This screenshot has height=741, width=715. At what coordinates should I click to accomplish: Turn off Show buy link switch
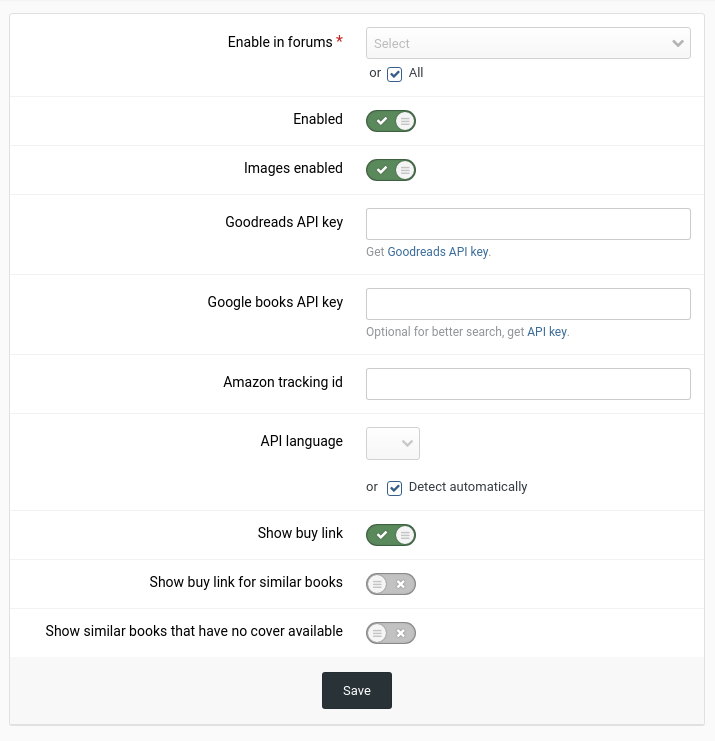click(x=390, y=535)
